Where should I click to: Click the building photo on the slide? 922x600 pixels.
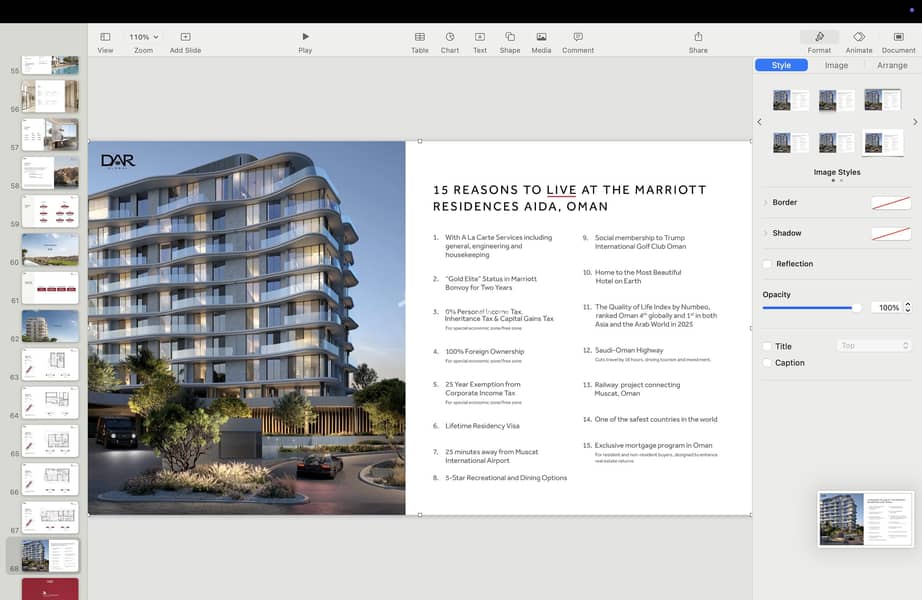tap(246, 328)
